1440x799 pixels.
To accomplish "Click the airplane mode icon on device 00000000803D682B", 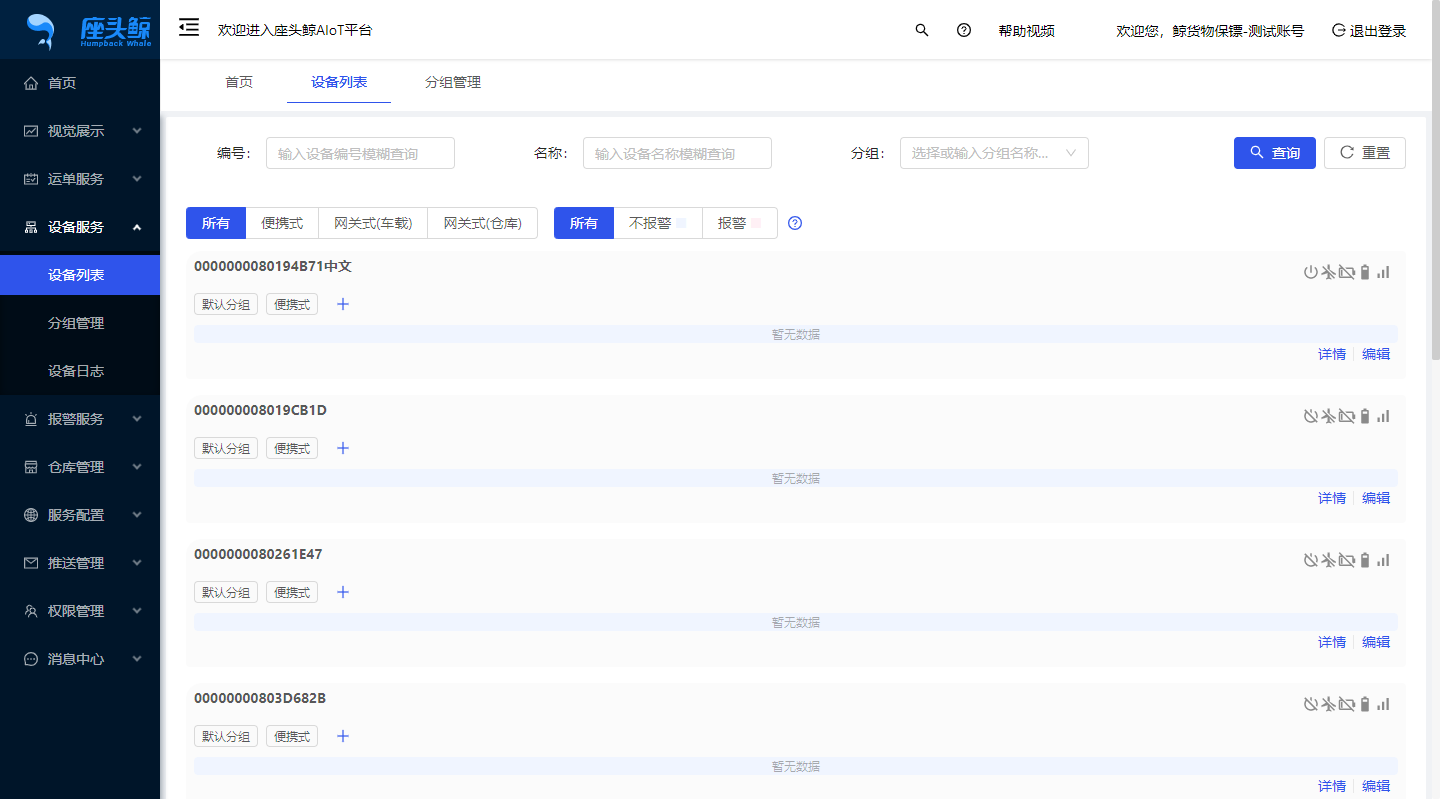I will point(1328,704).
